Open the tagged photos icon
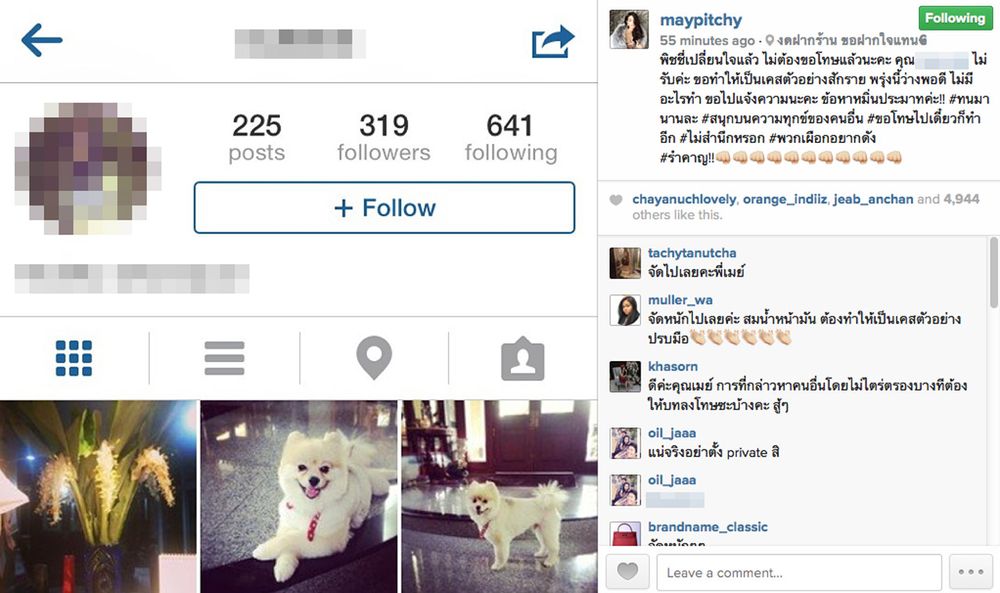Viewport: 1000px width, 593px height. [523, 358]
